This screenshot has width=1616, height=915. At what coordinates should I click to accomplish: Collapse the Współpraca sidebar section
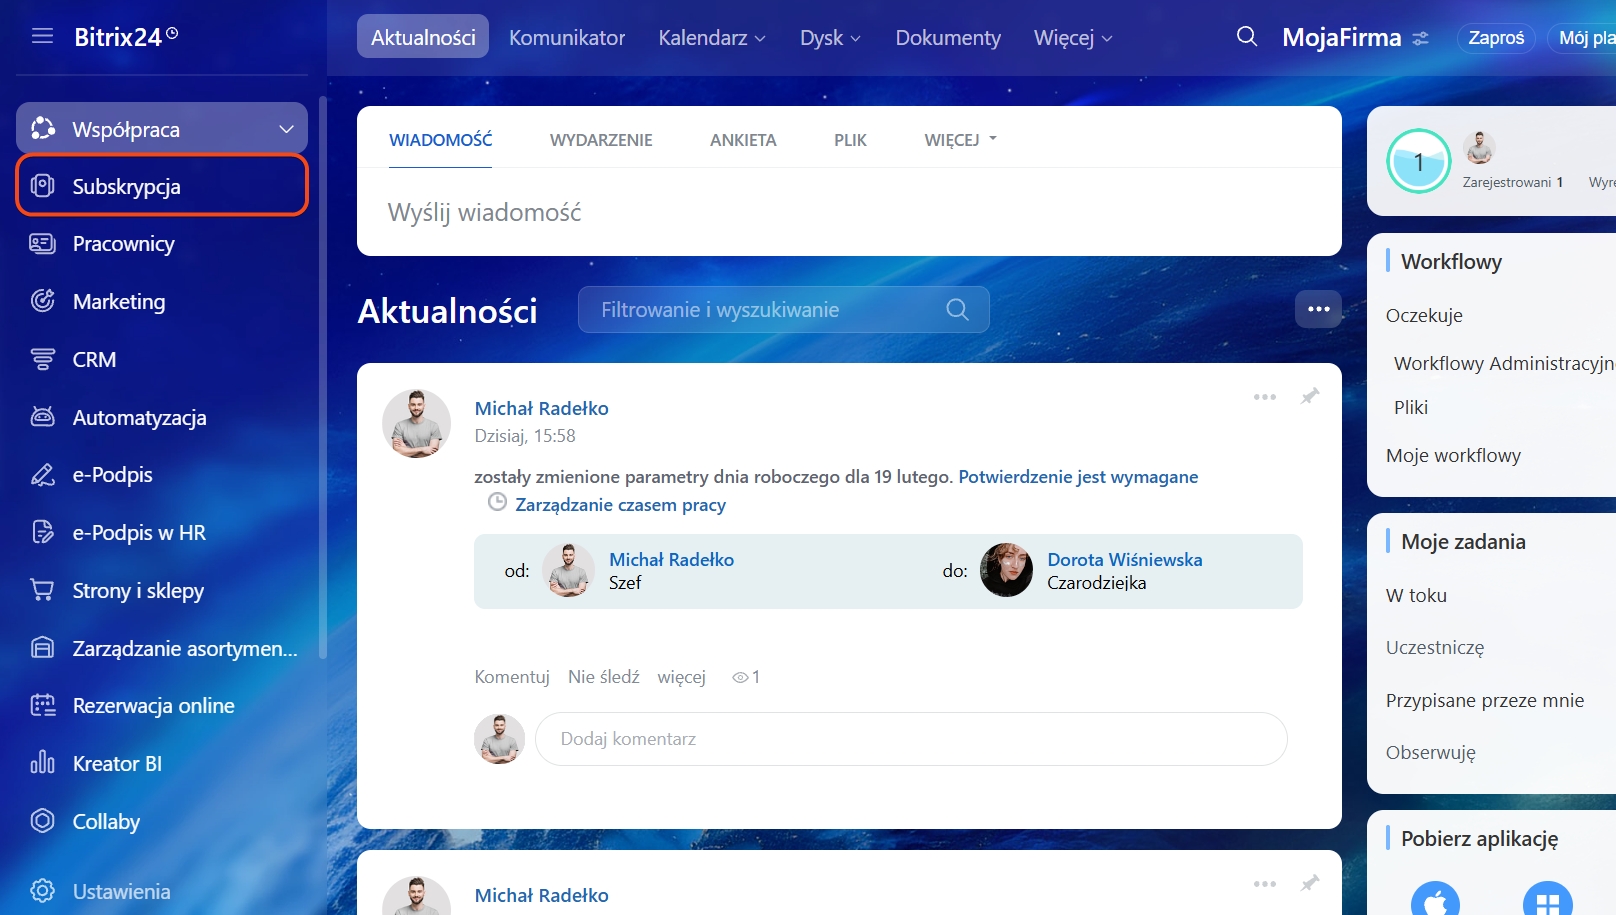286,129
